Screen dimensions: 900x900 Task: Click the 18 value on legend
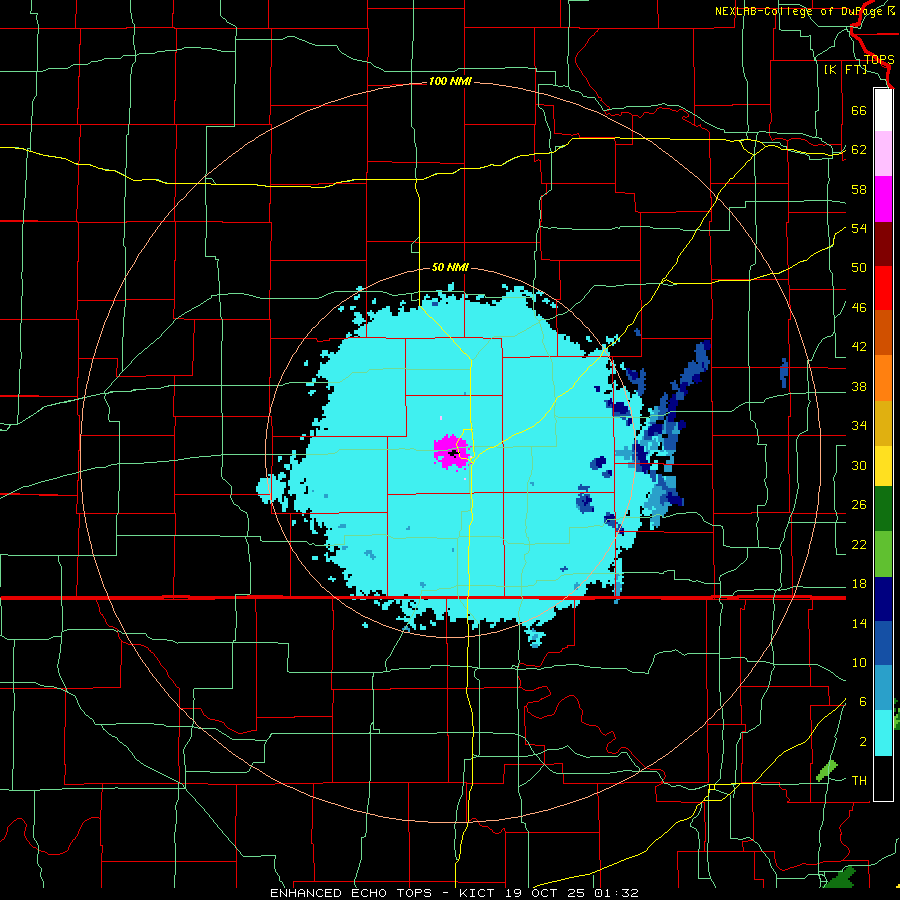(x=859, y=584)
